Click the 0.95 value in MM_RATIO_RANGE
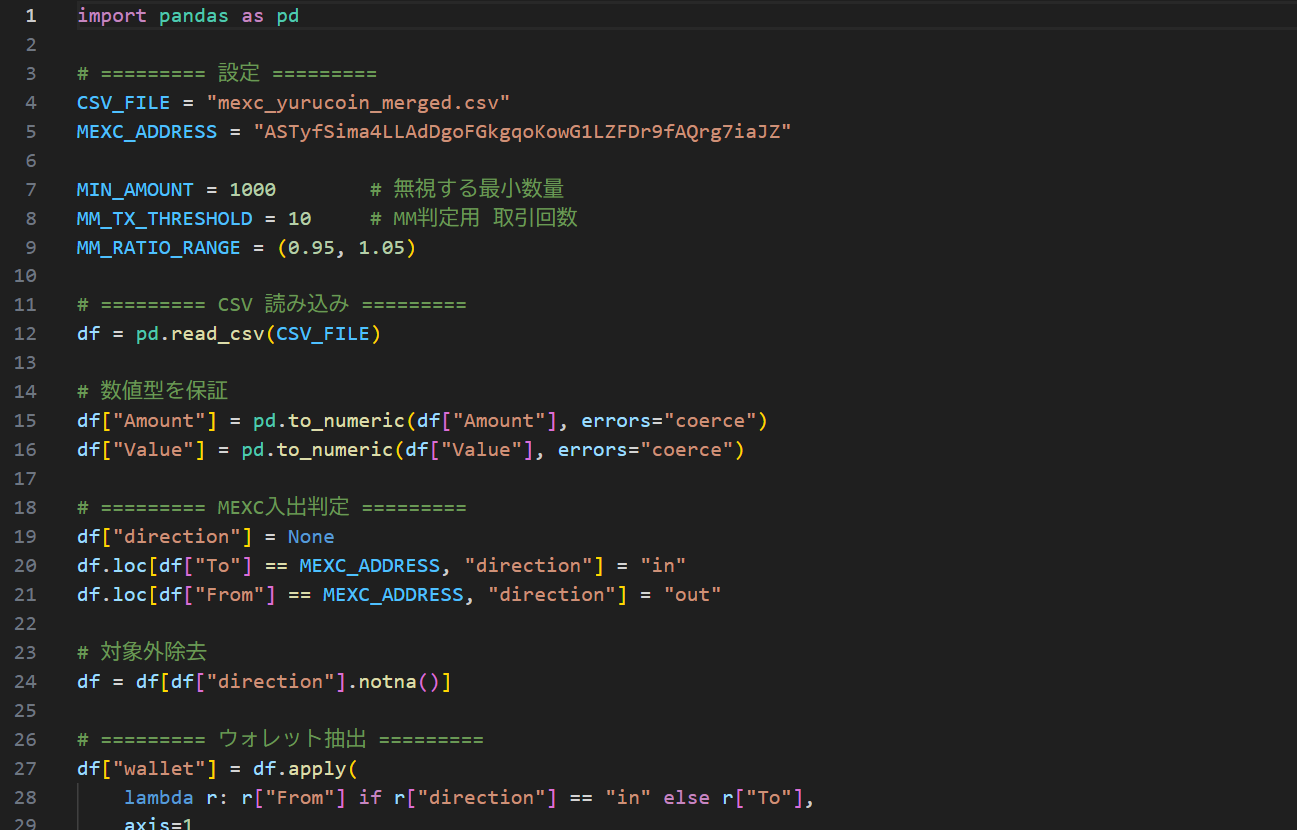 click(x=311, y=247)
